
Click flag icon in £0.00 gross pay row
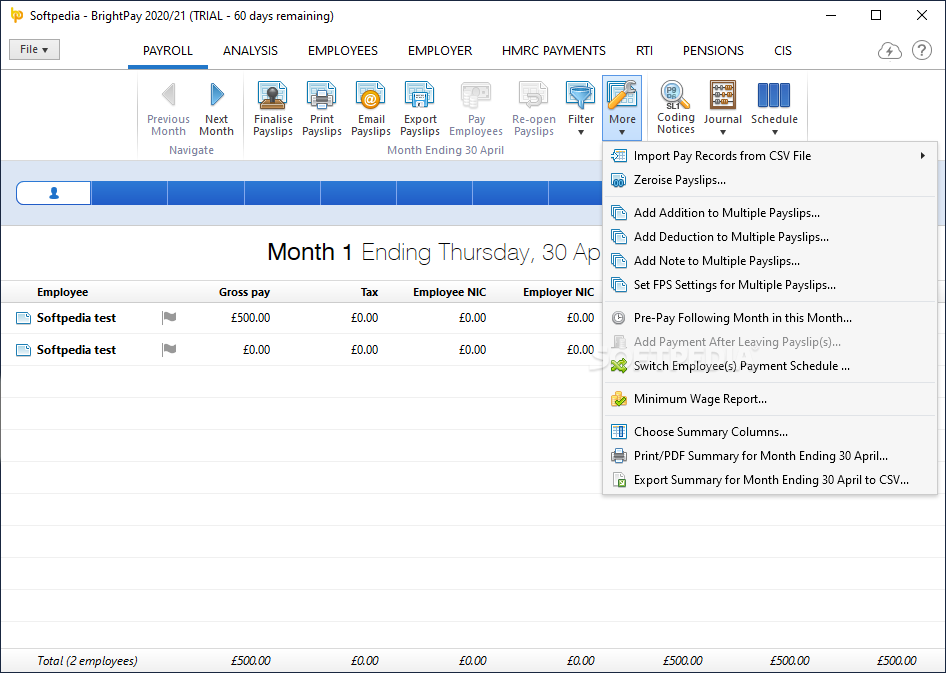click(170, 349)
